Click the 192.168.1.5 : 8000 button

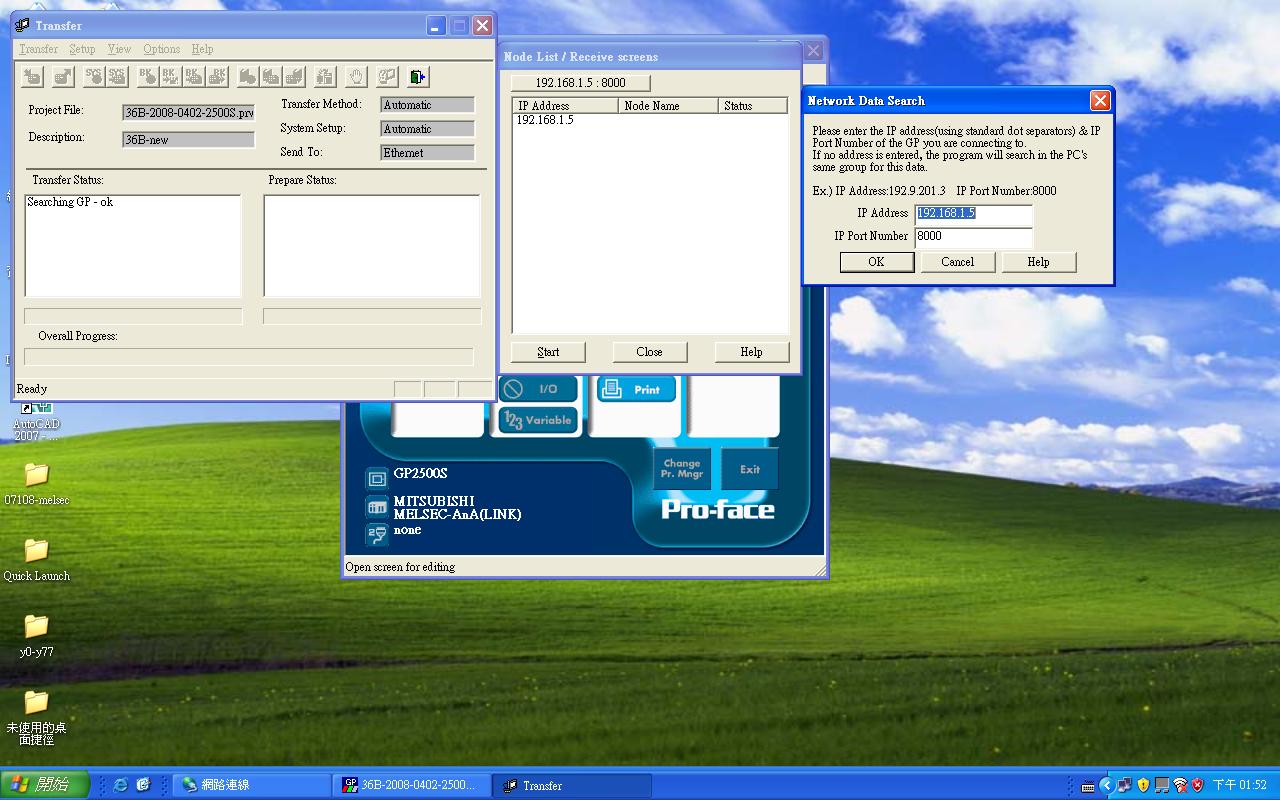(580, 83)
